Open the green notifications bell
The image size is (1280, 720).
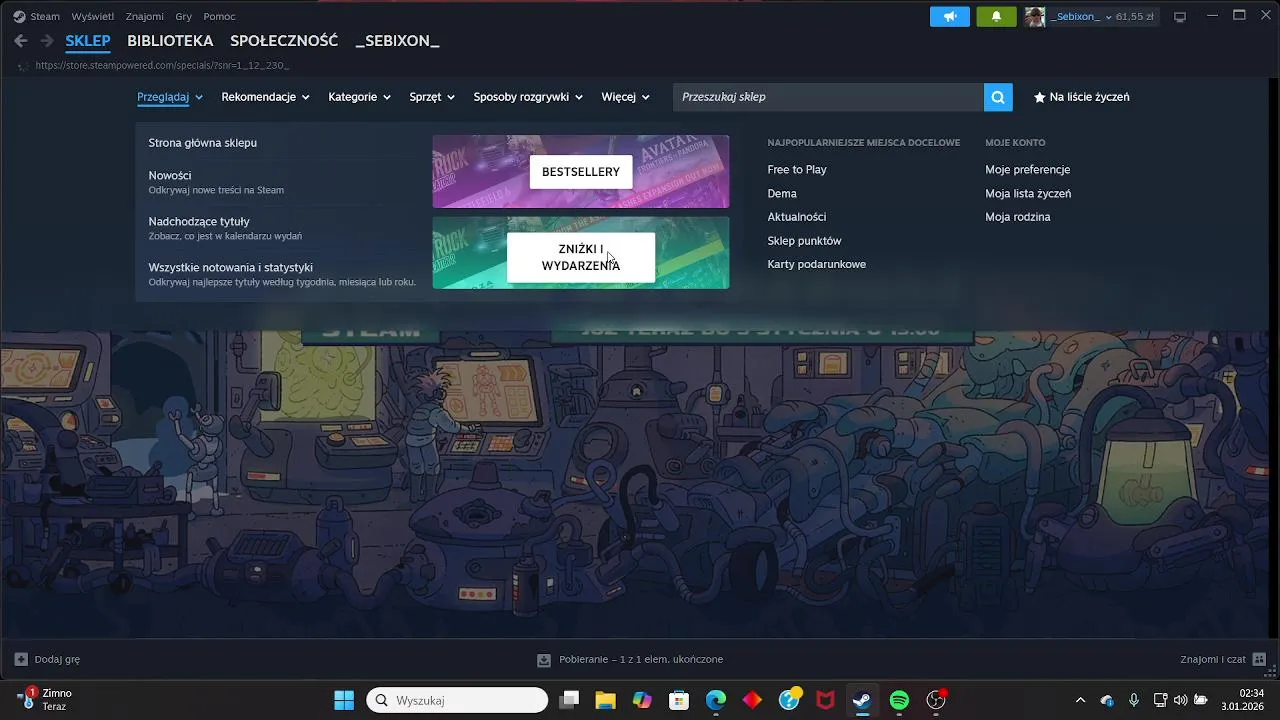[x=996, y=16]
